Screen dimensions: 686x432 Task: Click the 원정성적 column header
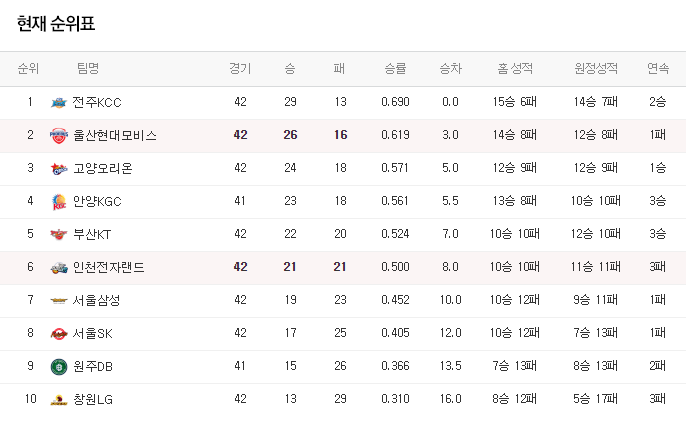click(596, 69)
